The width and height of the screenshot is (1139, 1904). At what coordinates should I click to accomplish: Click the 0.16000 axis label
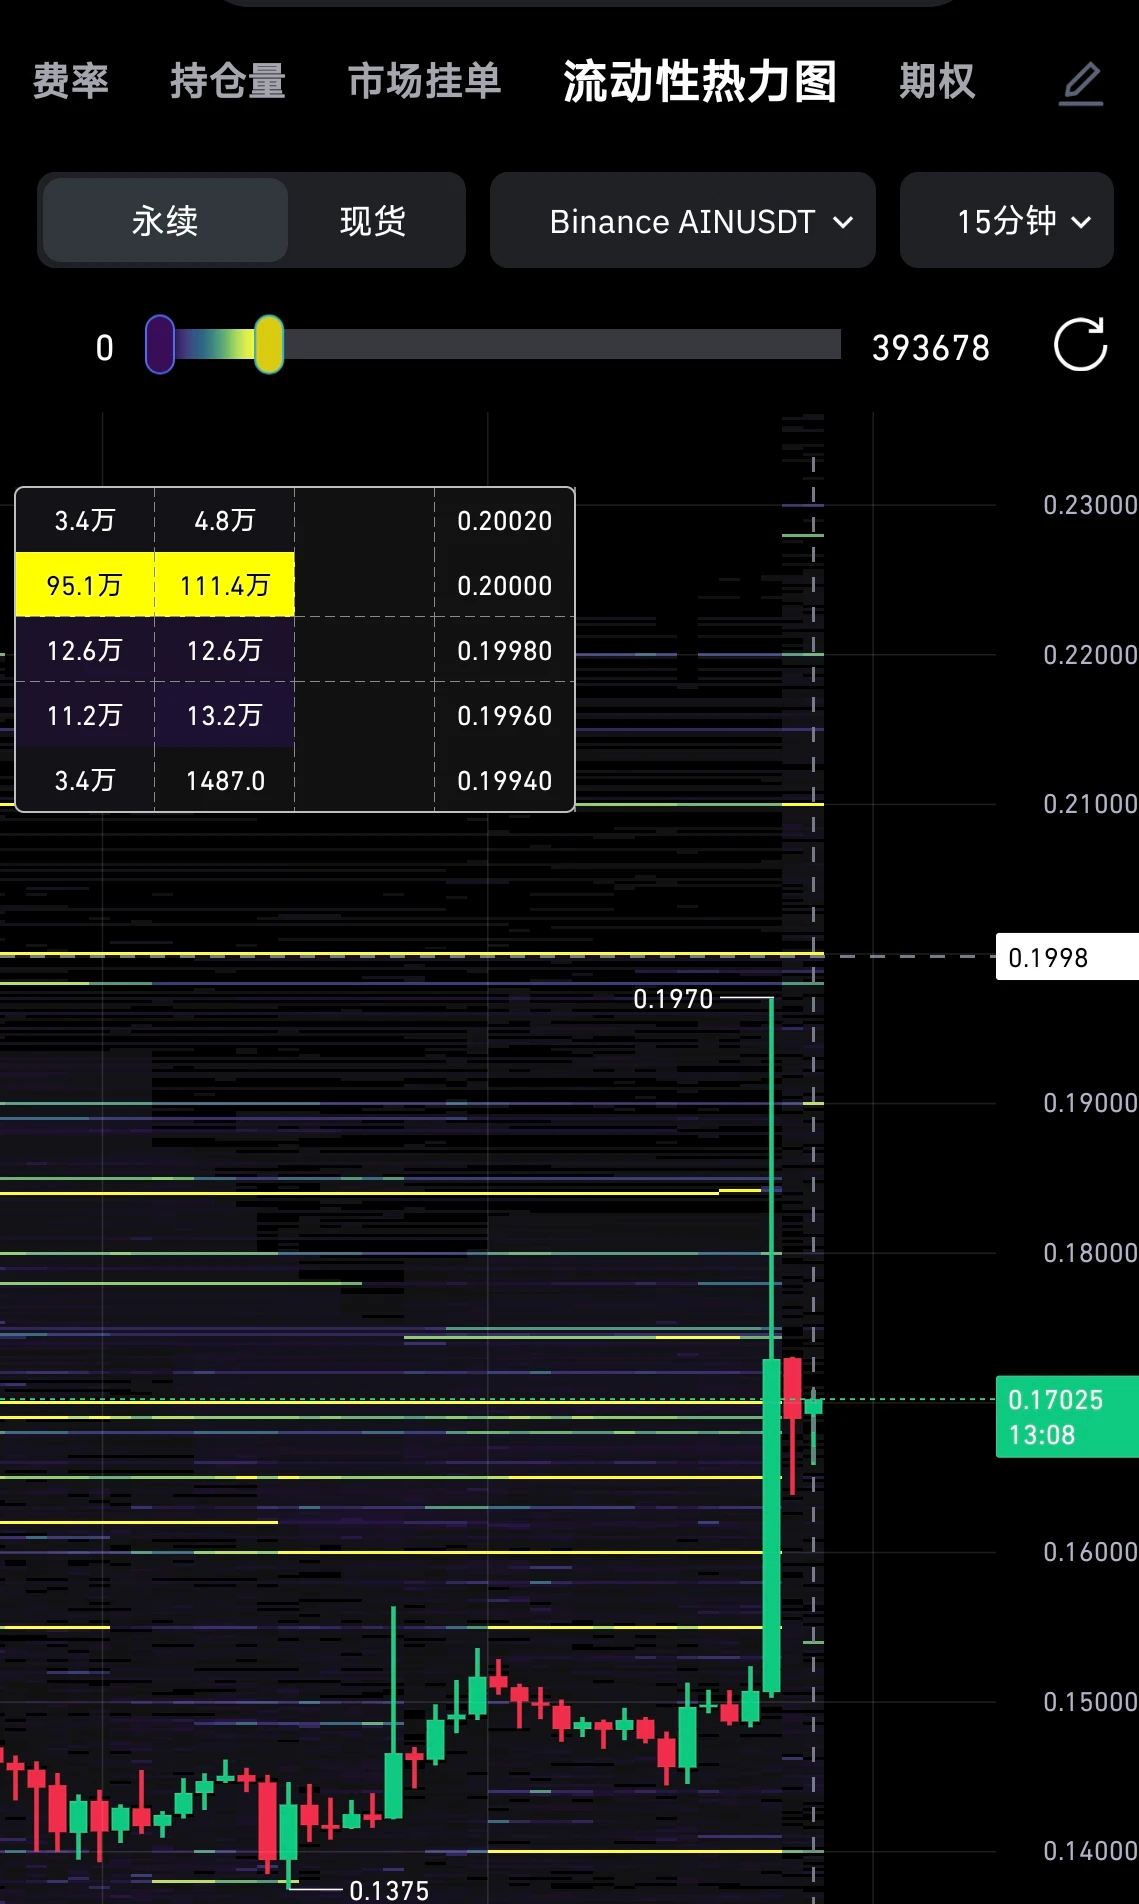[x=1090, y=1552]
